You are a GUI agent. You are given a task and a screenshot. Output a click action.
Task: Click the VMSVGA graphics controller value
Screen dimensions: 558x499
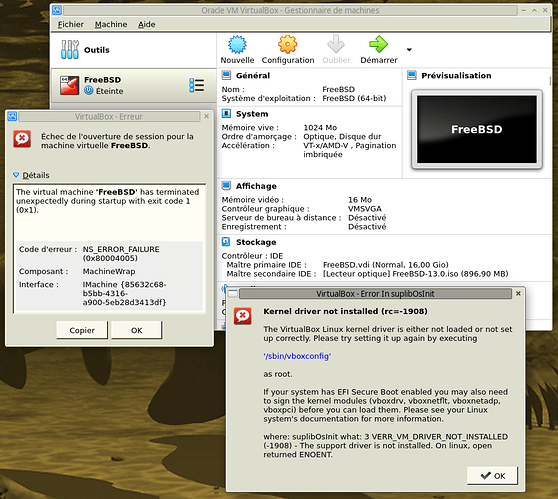[365, 209]
